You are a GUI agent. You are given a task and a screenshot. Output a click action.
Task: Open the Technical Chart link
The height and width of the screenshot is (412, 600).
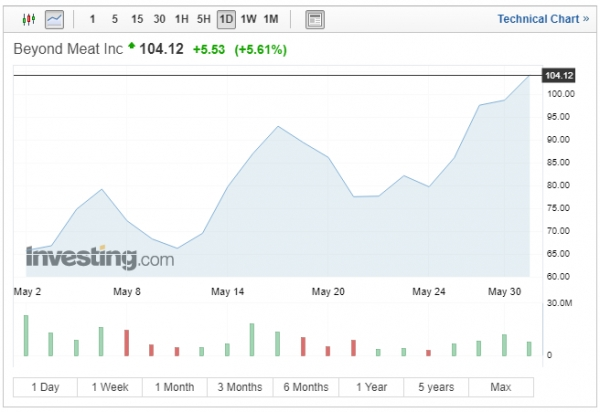tap(542, 19)
